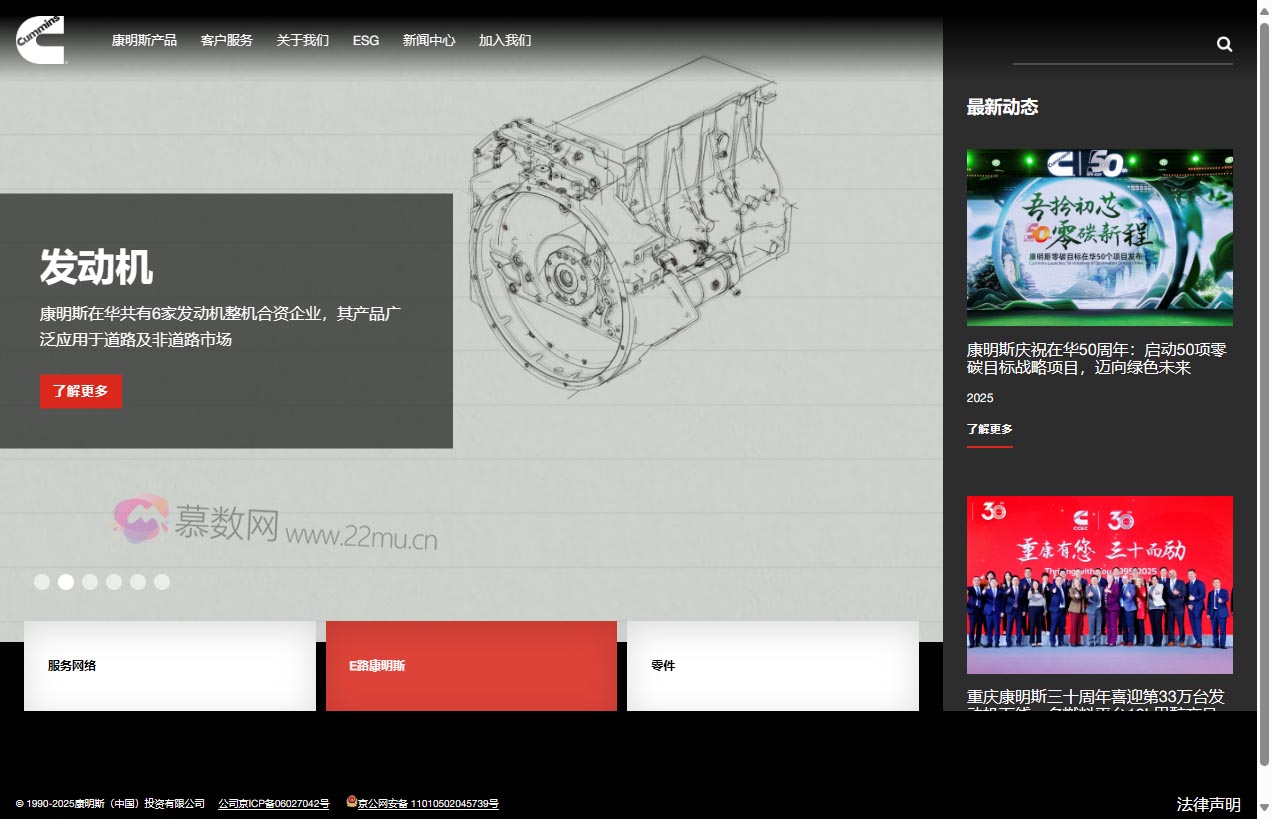
Task: Open the 加入我们 menu
Action: pyautogui.click(x=505, y=41)
